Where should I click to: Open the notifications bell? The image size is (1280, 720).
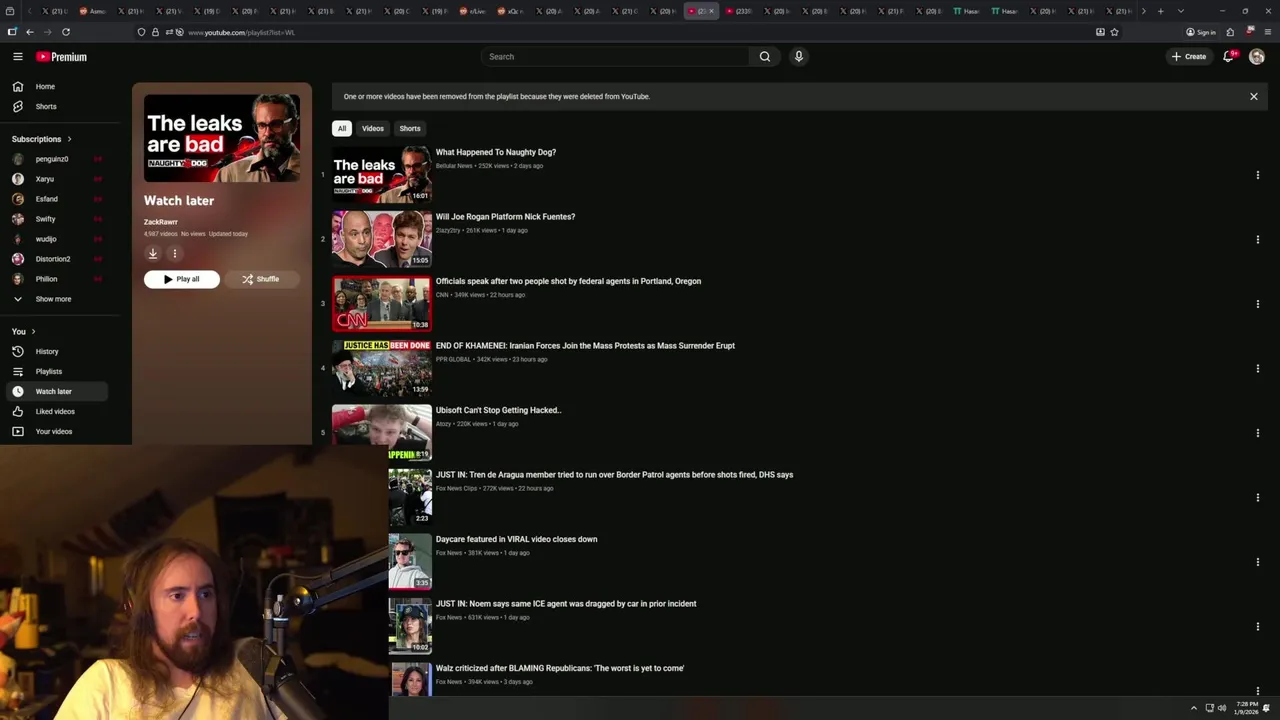pos(1229,57)
